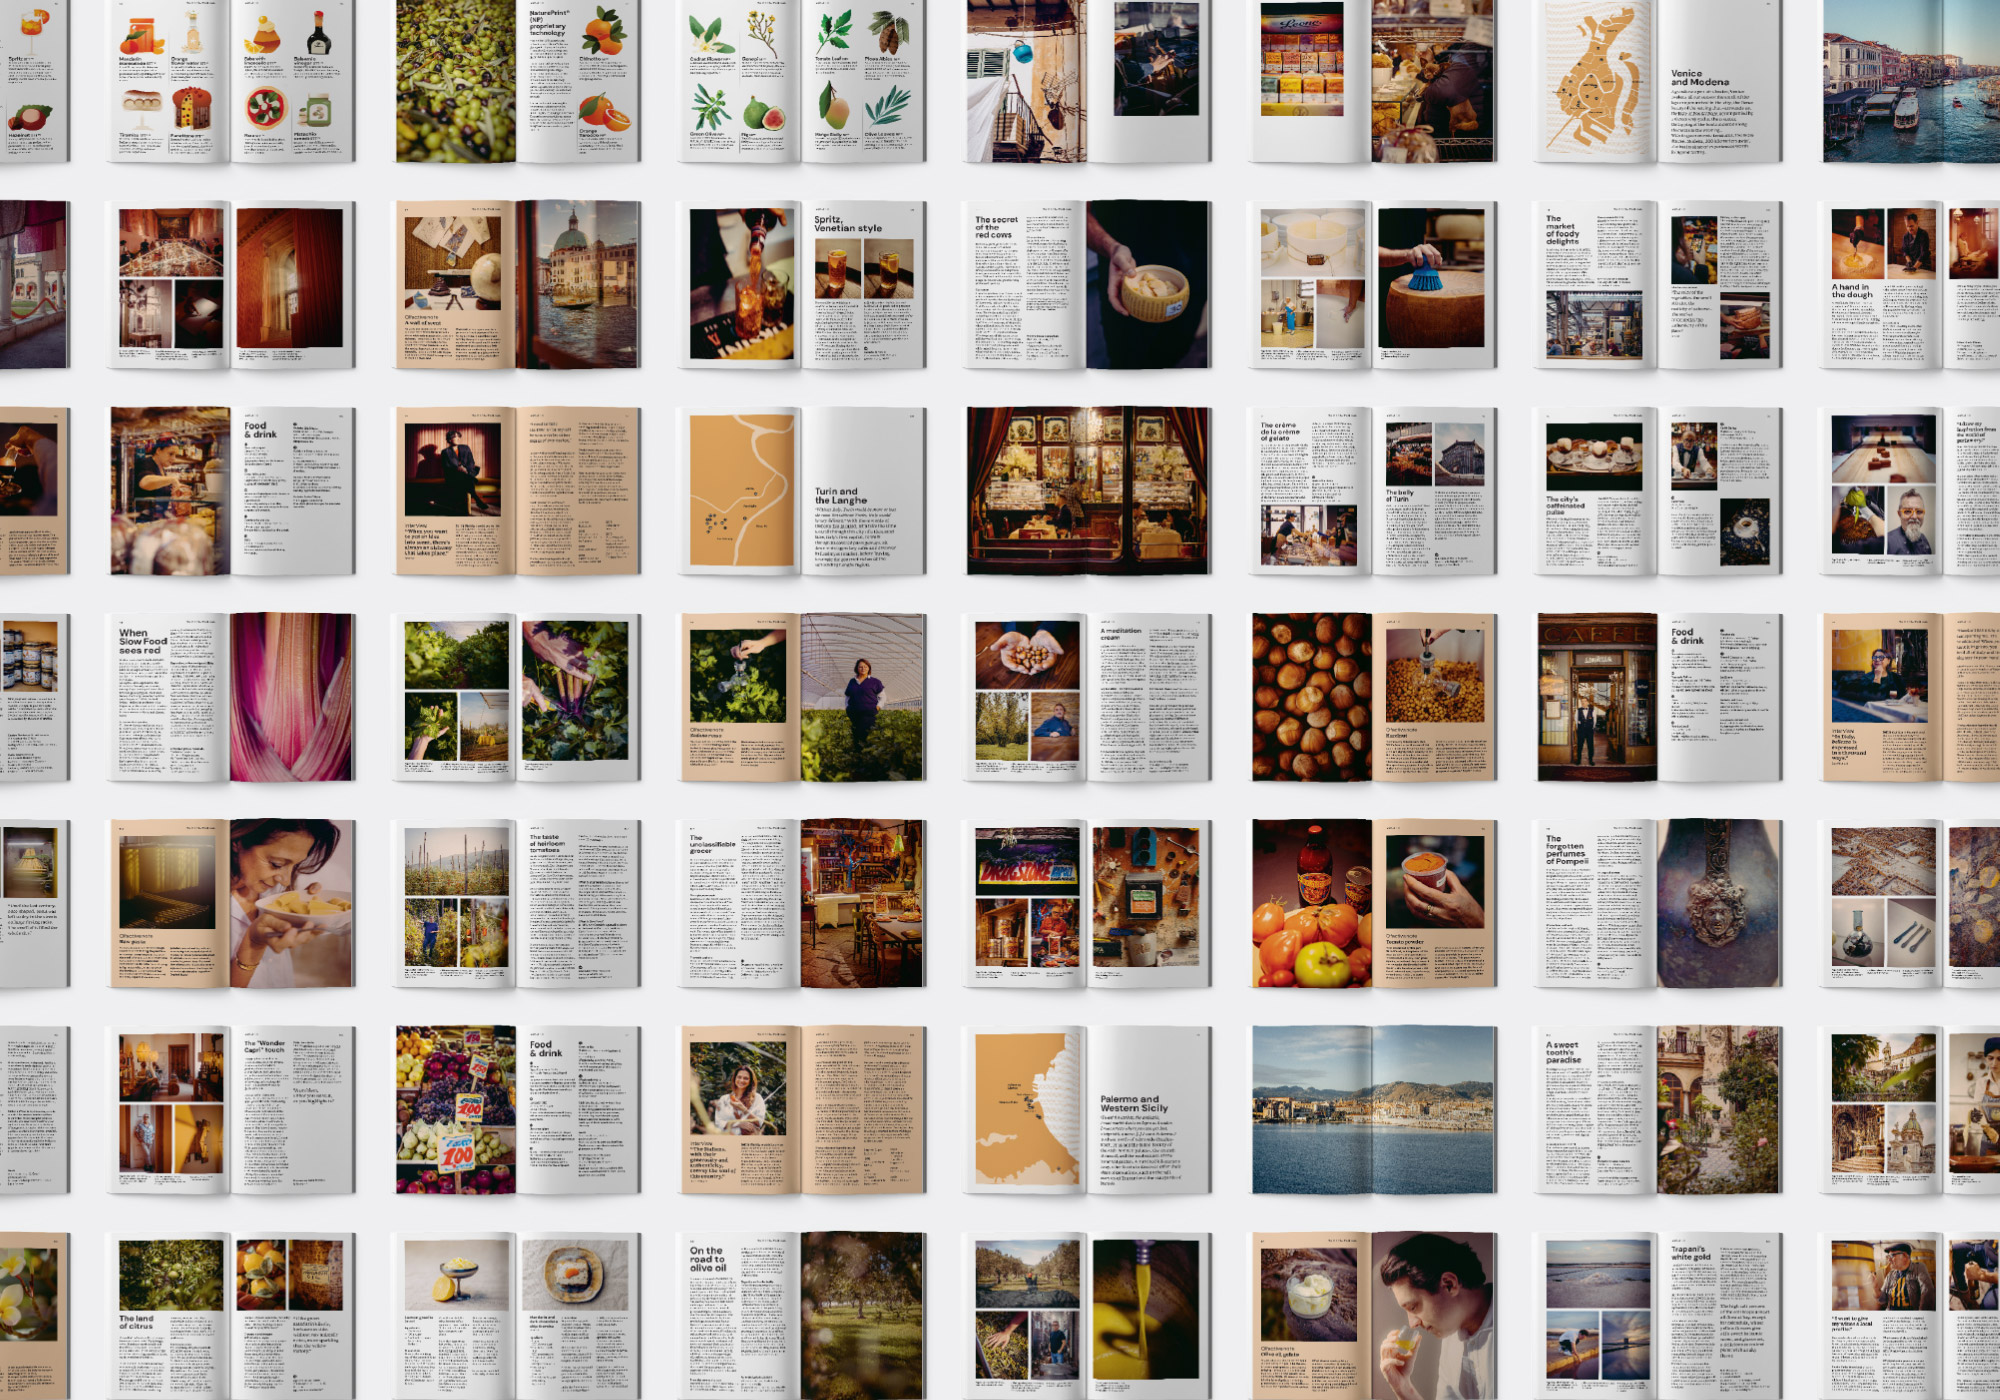Select the orange Sicily map illustration

1027,1108
